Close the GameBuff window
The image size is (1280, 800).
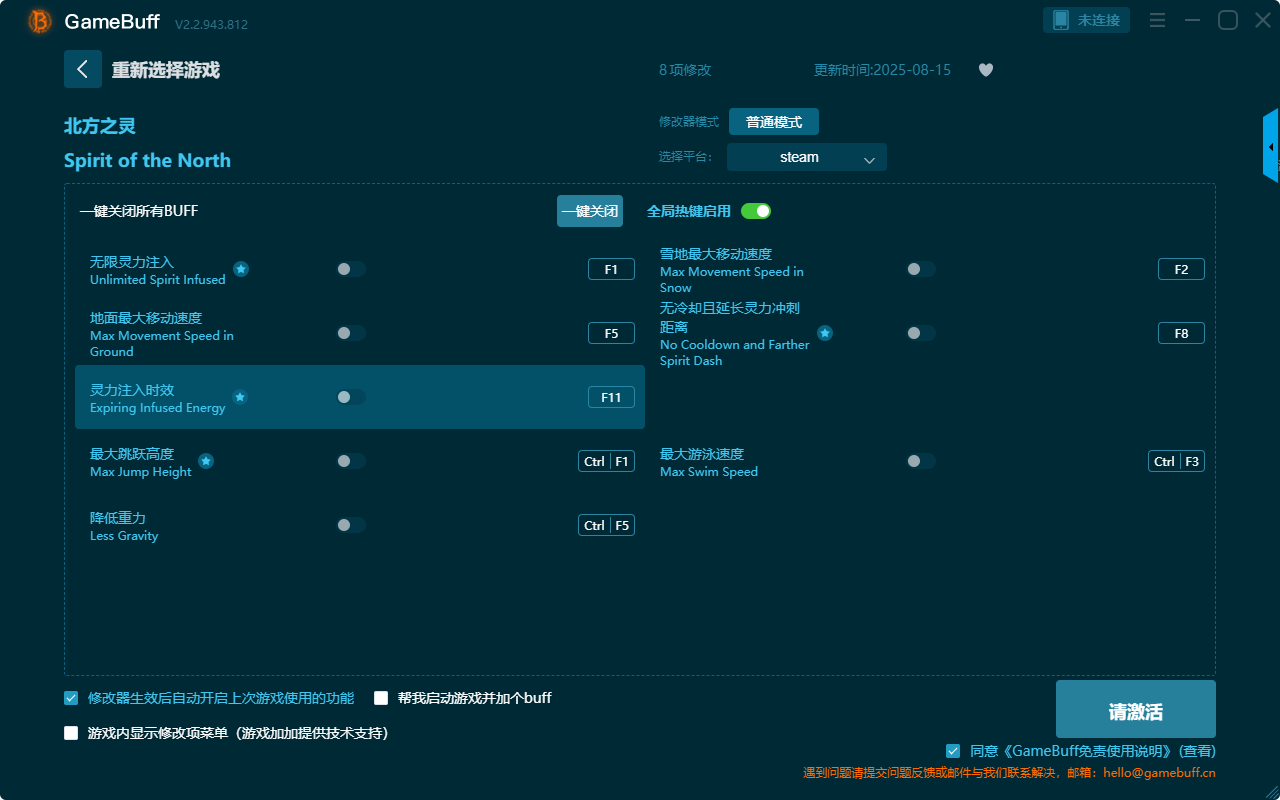pos(1262,20)
